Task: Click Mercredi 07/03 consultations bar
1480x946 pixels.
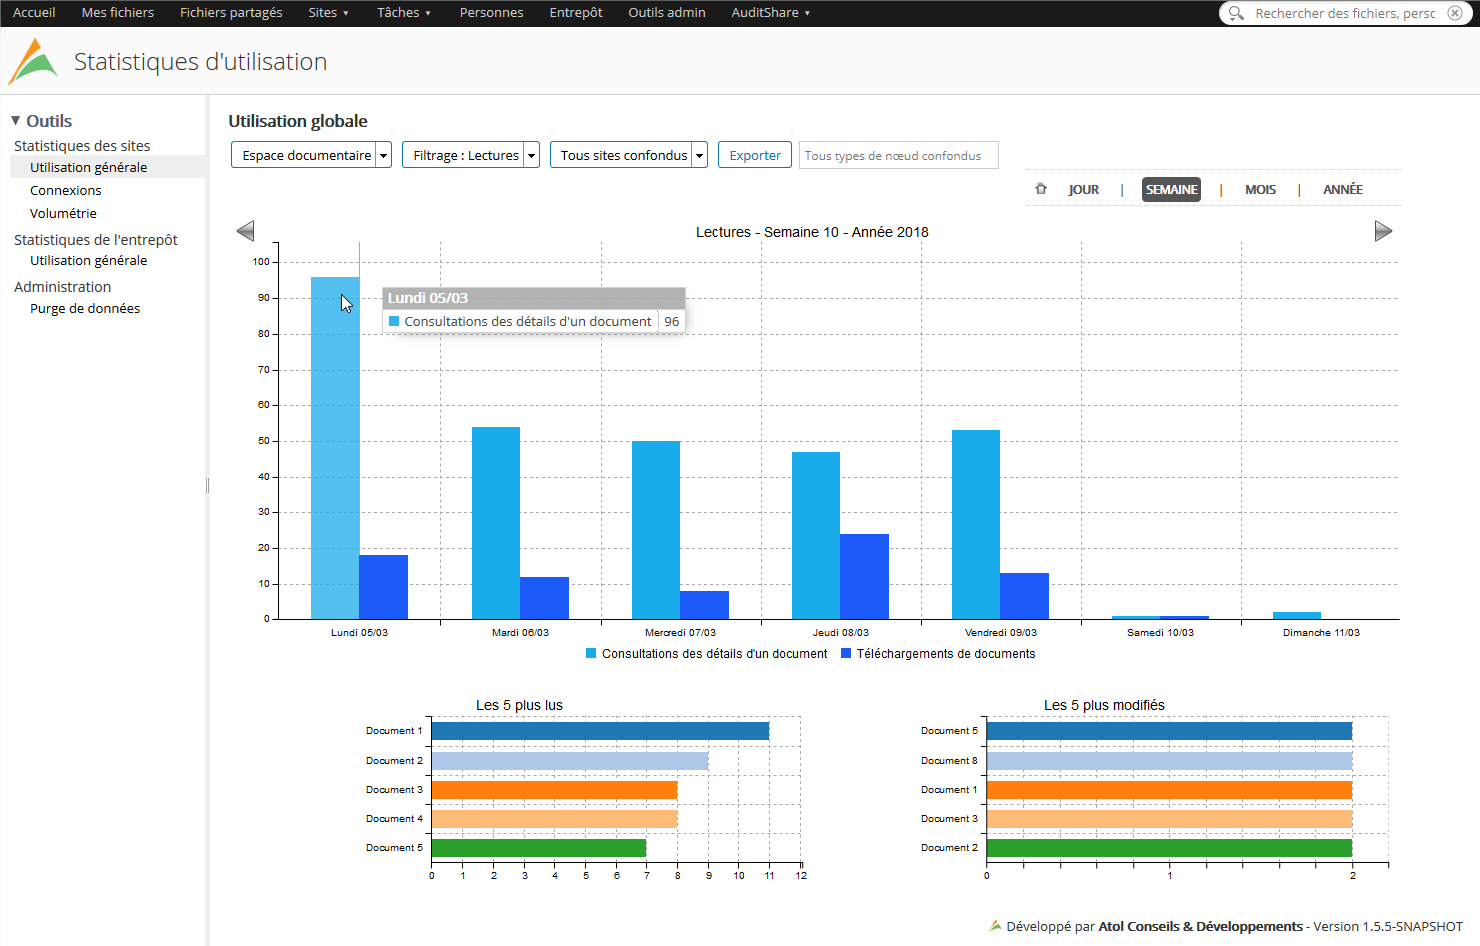Action: pyautogui.click(x=656, y=530)
